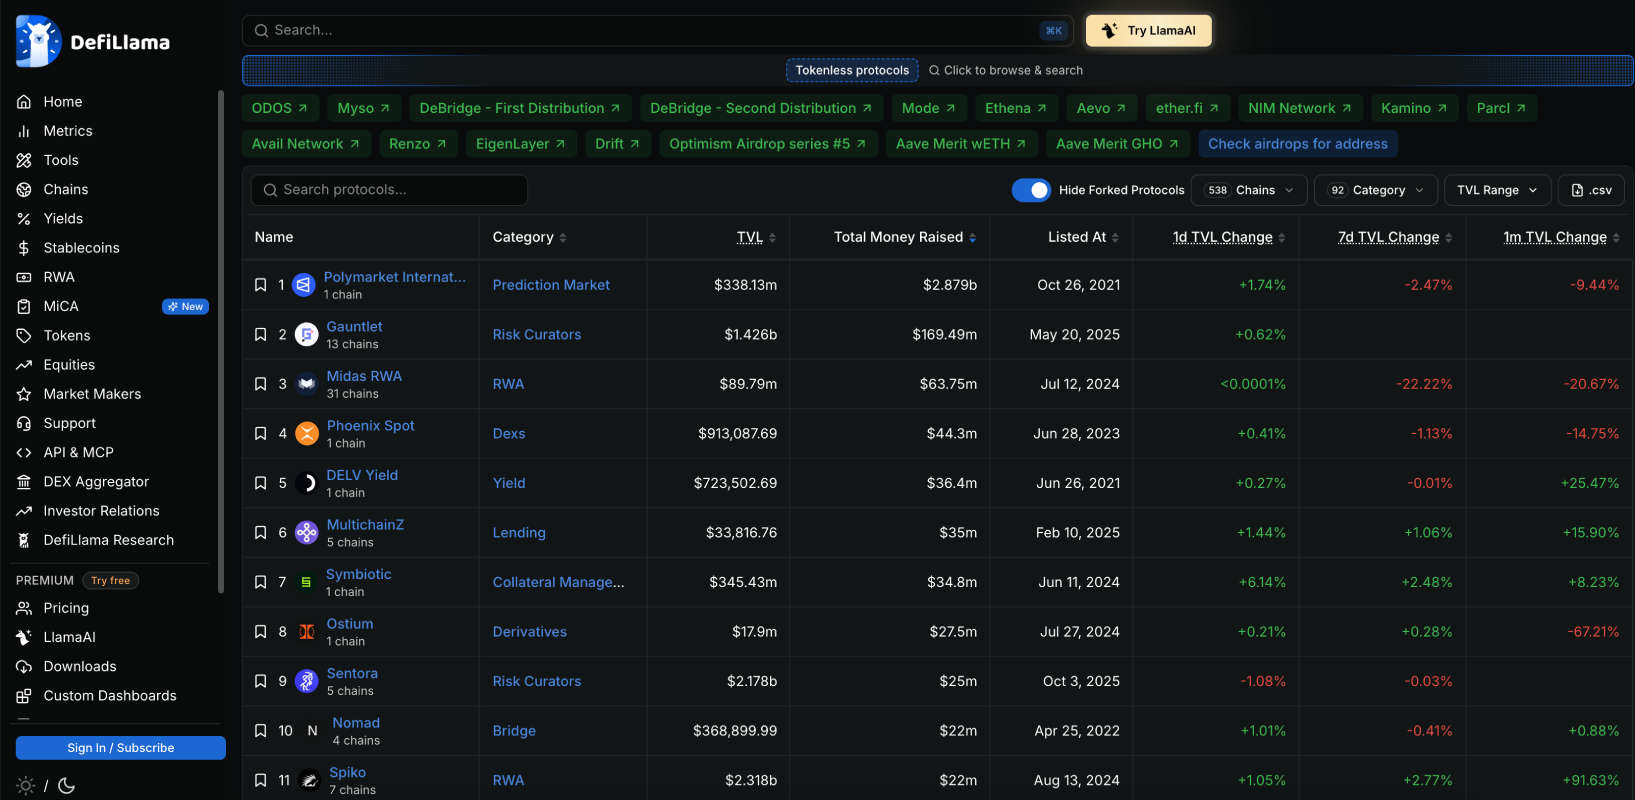Open the TVL Range dropdown

pos(1497,190)
